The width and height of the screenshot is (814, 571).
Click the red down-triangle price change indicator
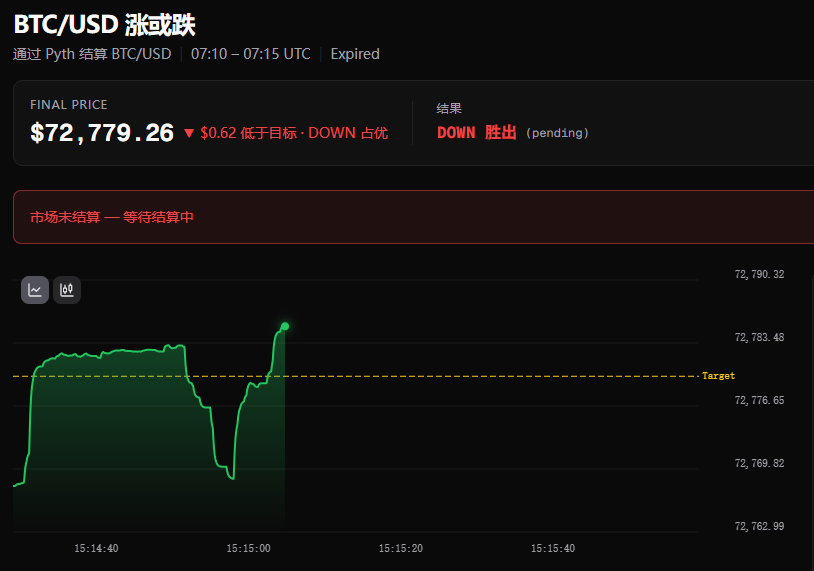[189, 133]
